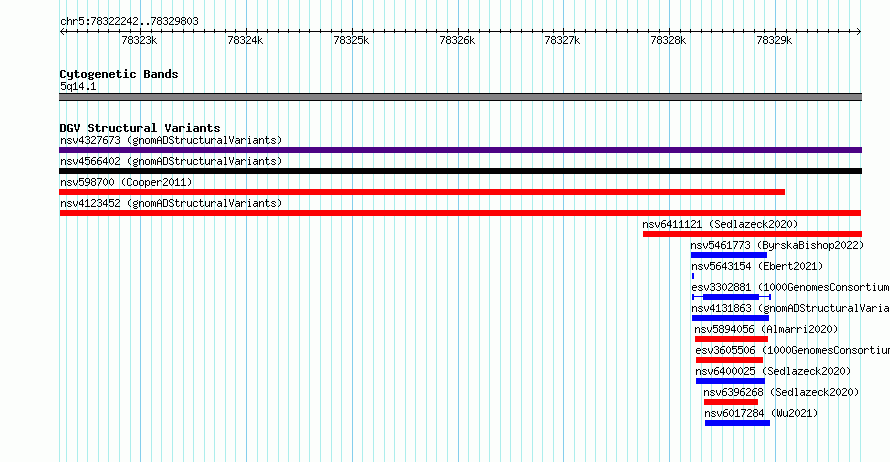
Task: Open the nsv5894056 (Almarri2020) label
Action: (766, 329)
